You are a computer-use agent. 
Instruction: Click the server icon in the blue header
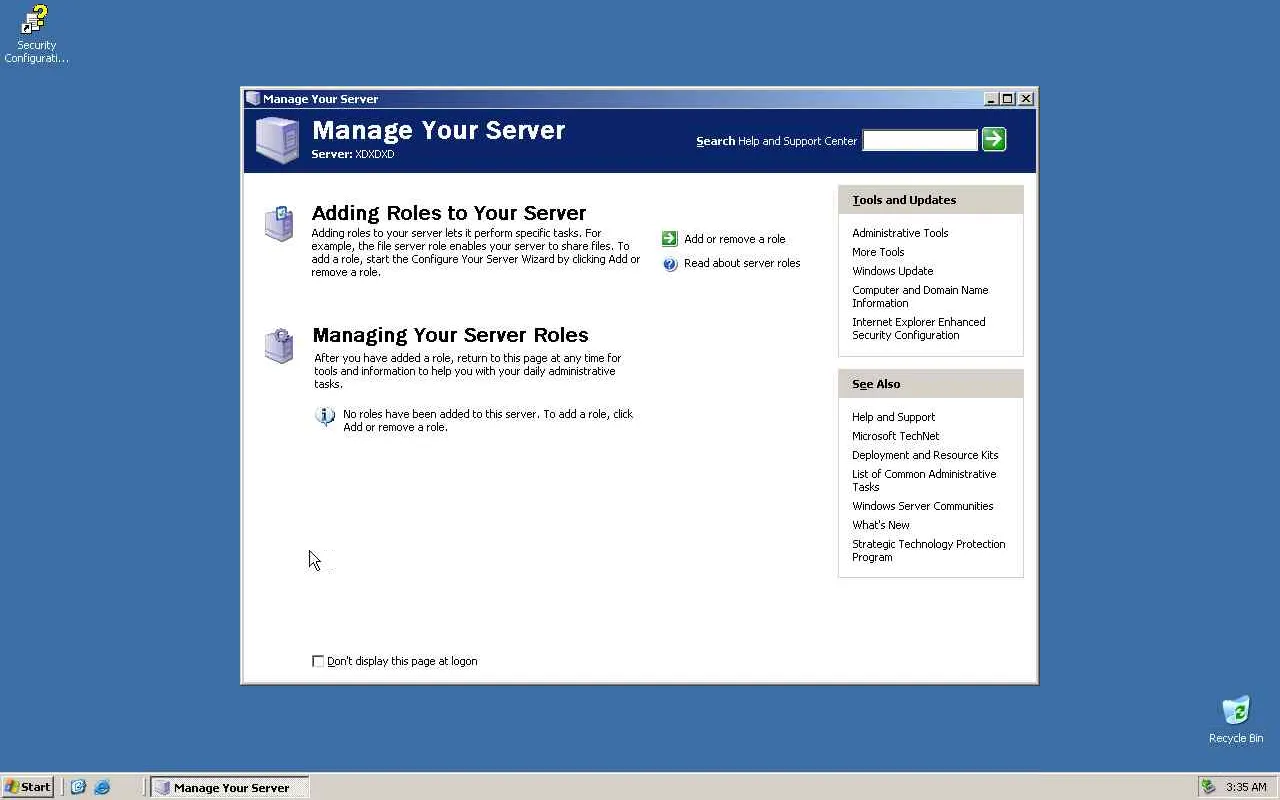[x=277, y=140]
